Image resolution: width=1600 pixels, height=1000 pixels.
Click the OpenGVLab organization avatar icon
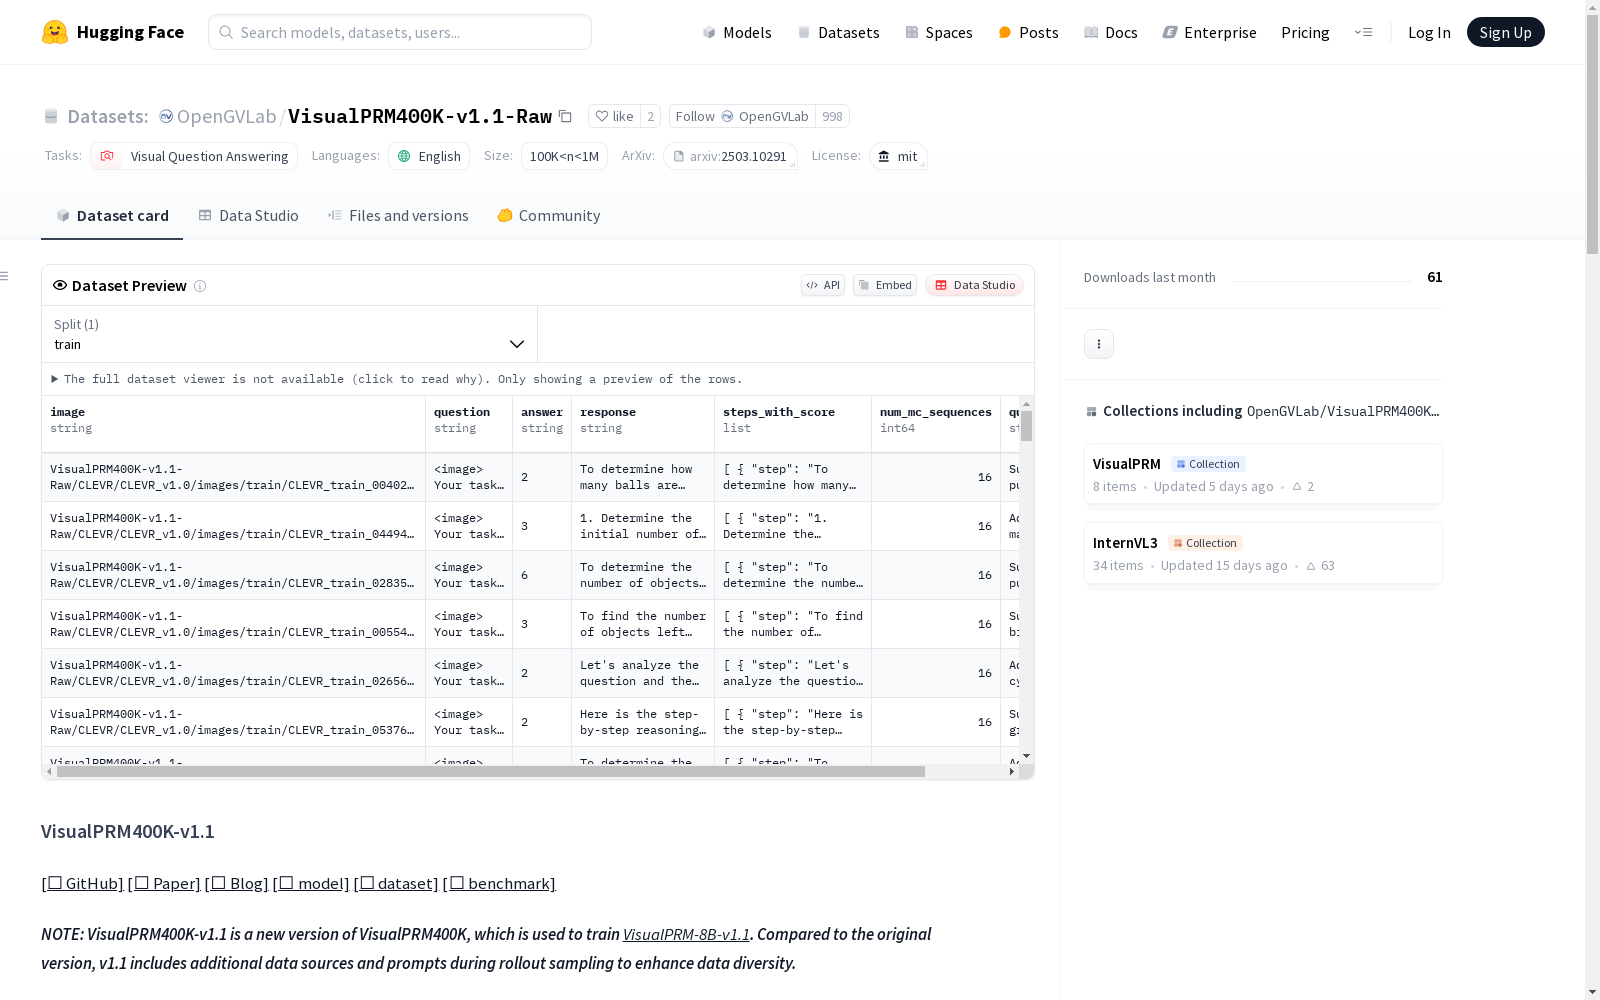point(166,116)
